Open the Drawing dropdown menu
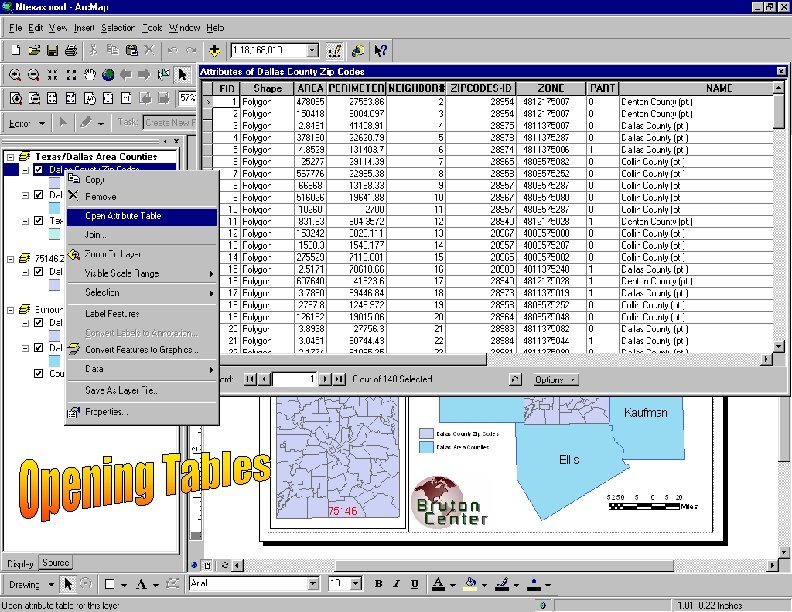Screen dimensions: 792x612 31,584
